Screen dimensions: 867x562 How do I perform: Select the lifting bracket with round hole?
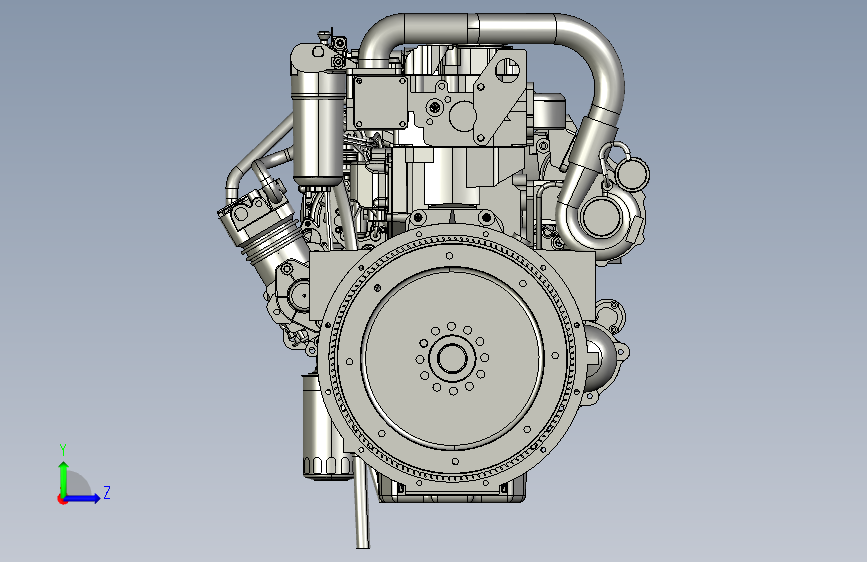(x=500, y=97)
